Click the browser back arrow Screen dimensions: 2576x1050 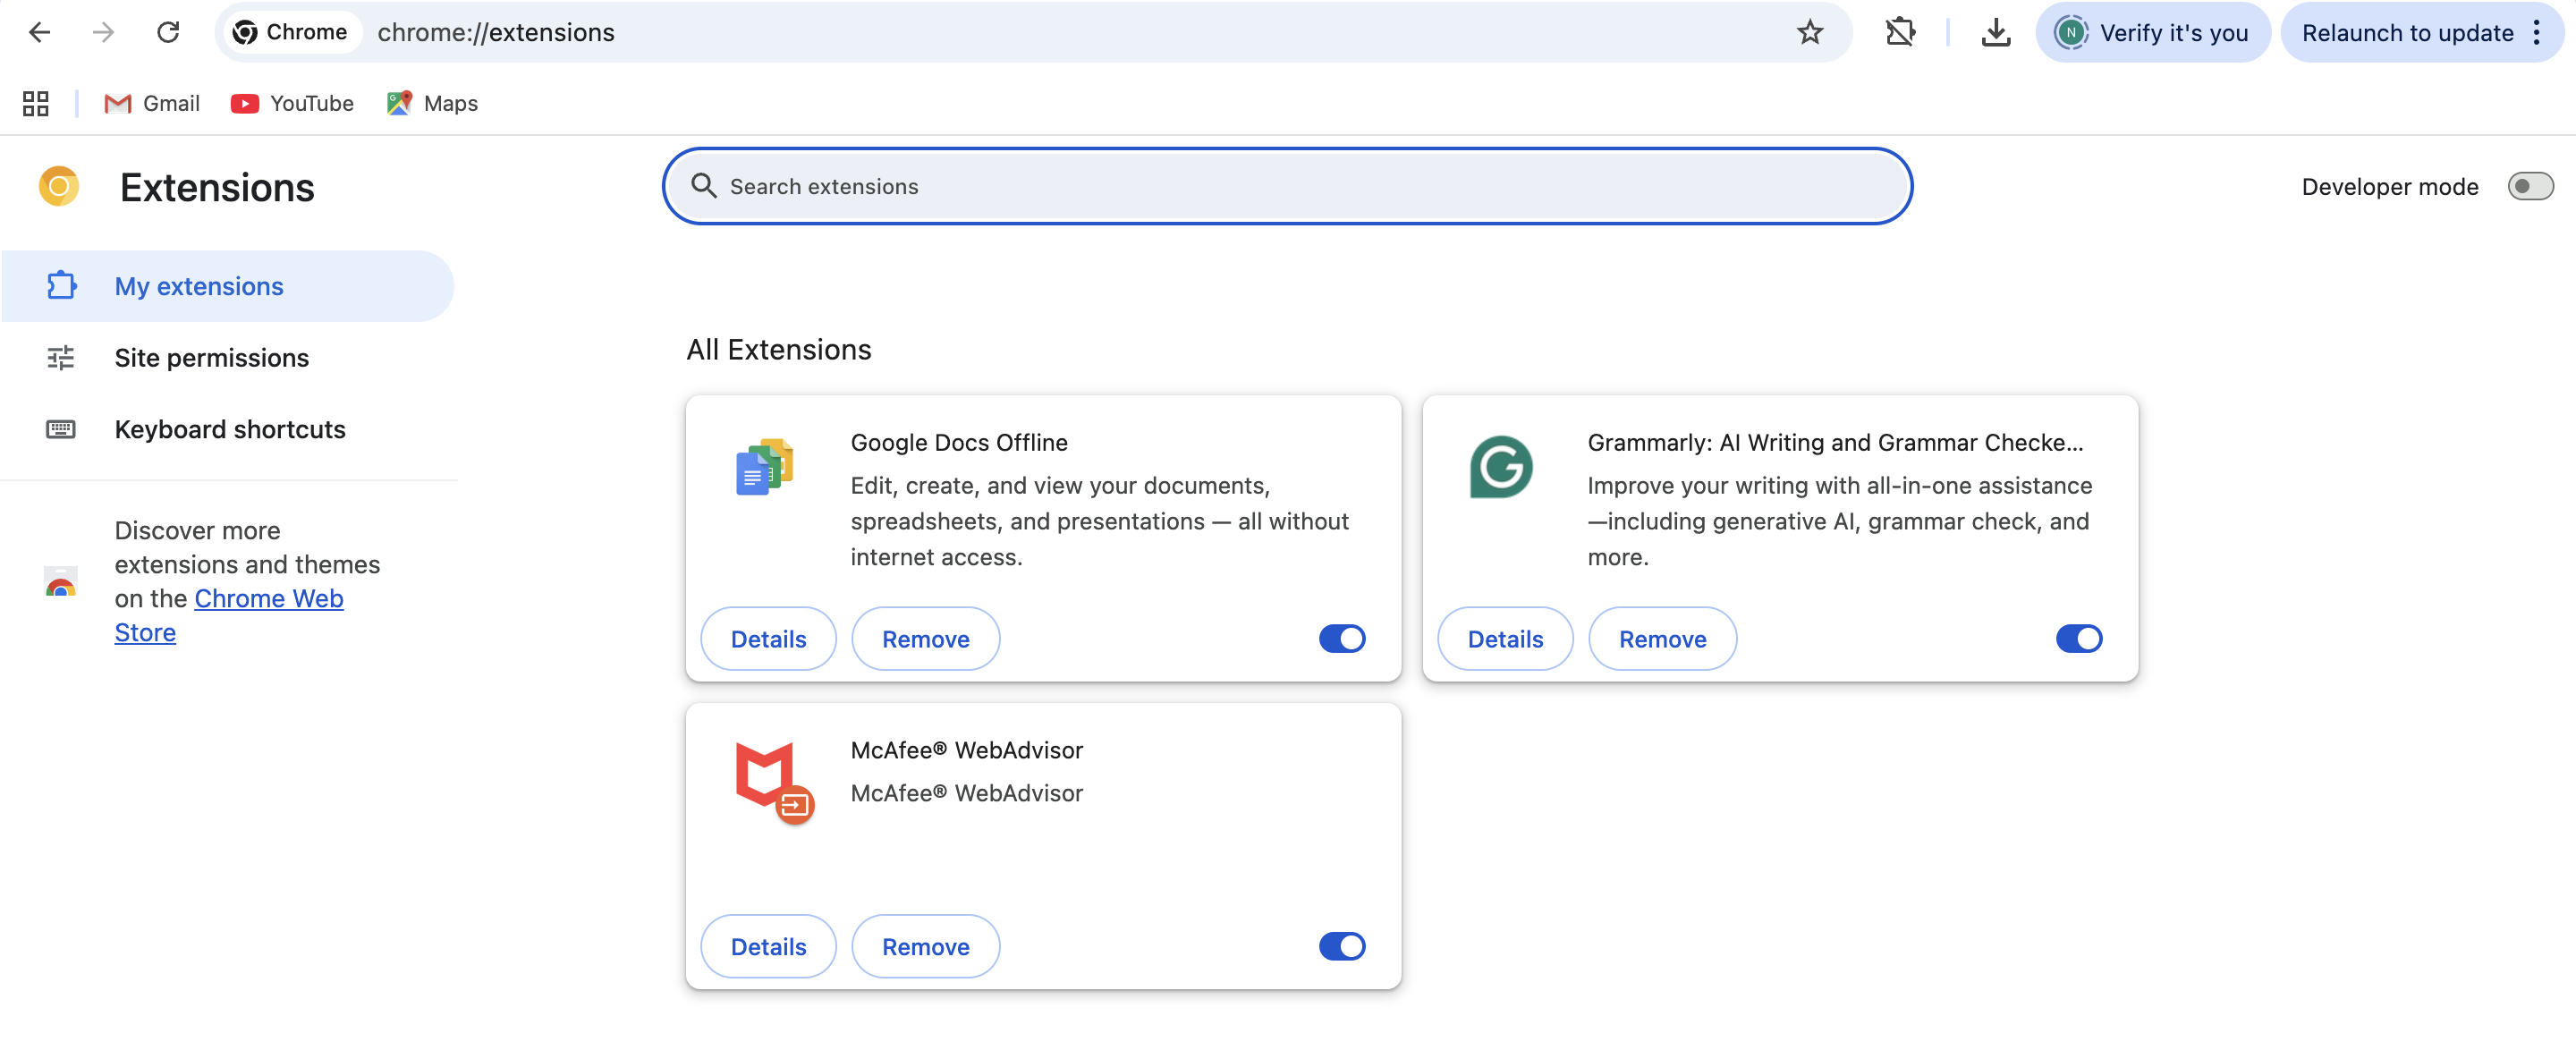tap(40, 32)
